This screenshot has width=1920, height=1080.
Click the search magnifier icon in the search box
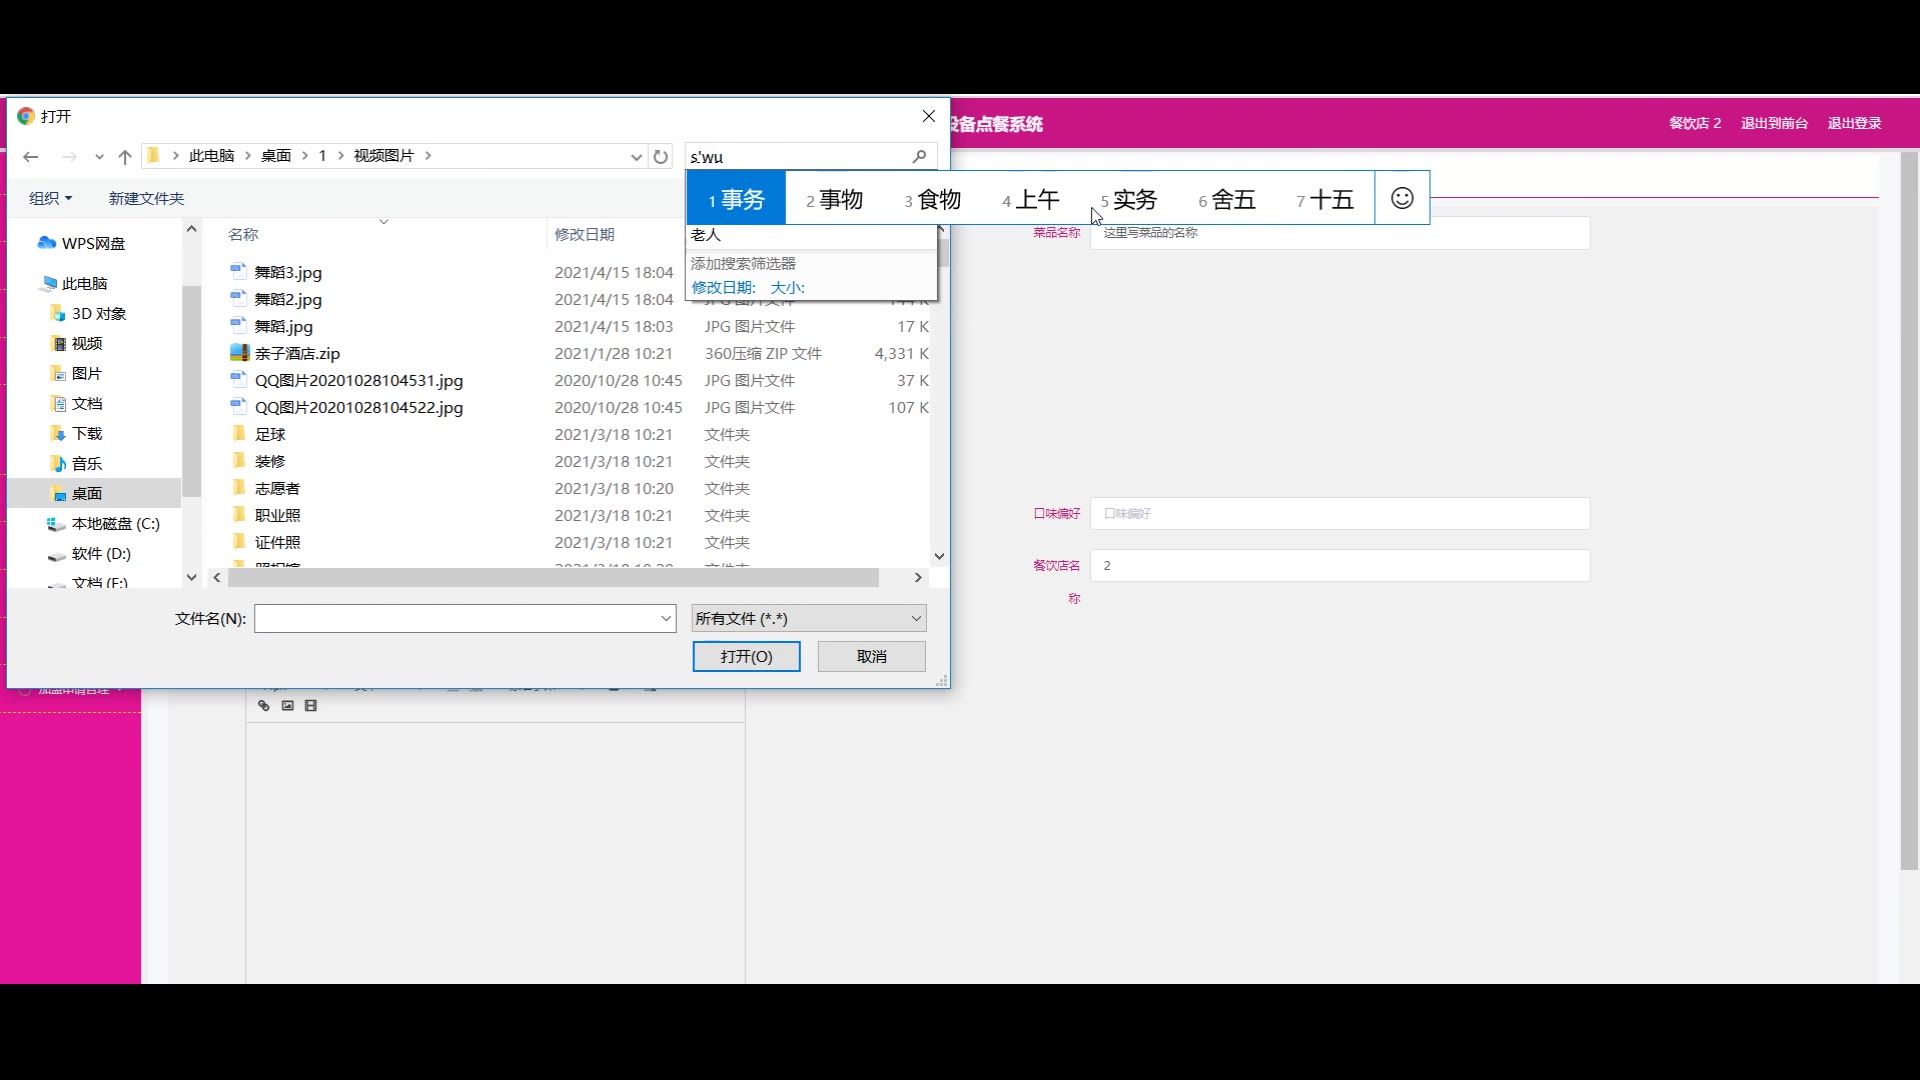pyautogui.click(x=919, y=157)
